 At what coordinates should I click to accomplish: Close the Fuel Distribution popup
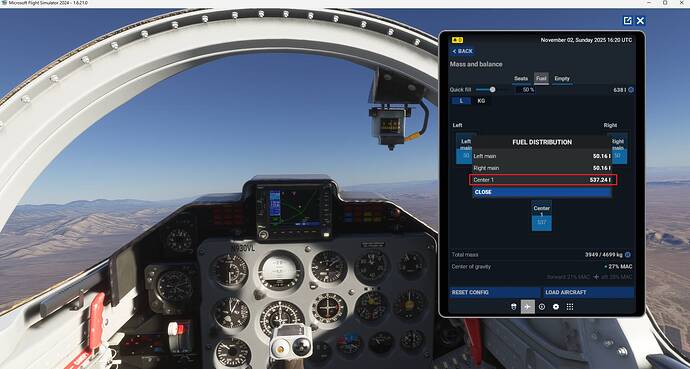click(x=542, y=192)
